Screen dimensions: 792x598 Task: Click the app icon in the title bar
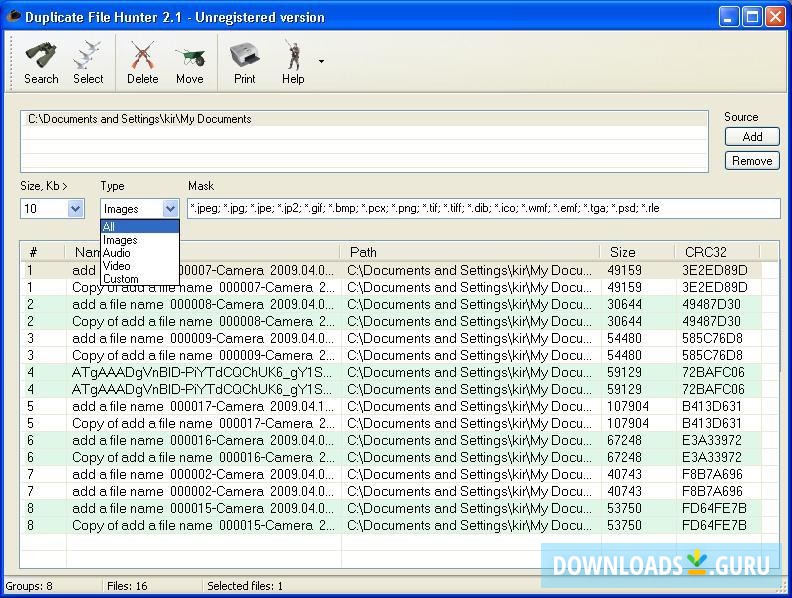13,16
